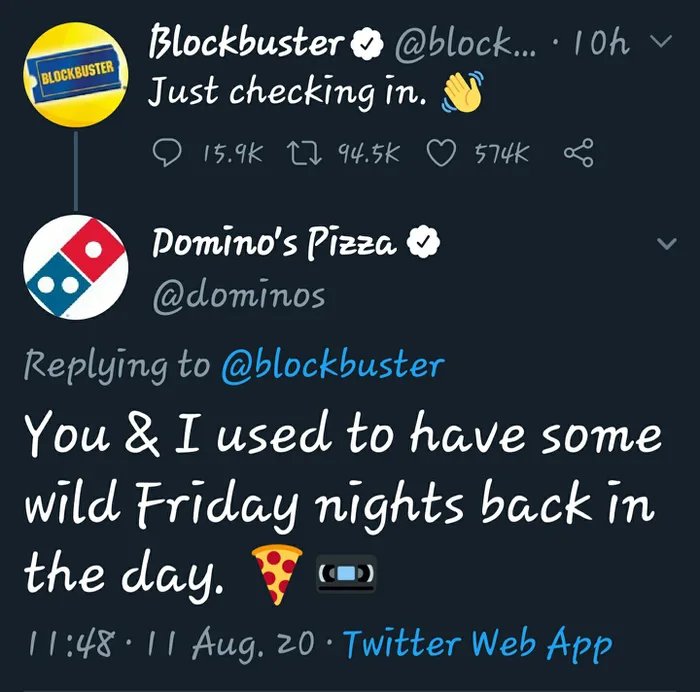Click the @blockbuster mention in Replying to
Image resolution: width=700 pixels, height=692 pixels.
click(x=331, y=365)
